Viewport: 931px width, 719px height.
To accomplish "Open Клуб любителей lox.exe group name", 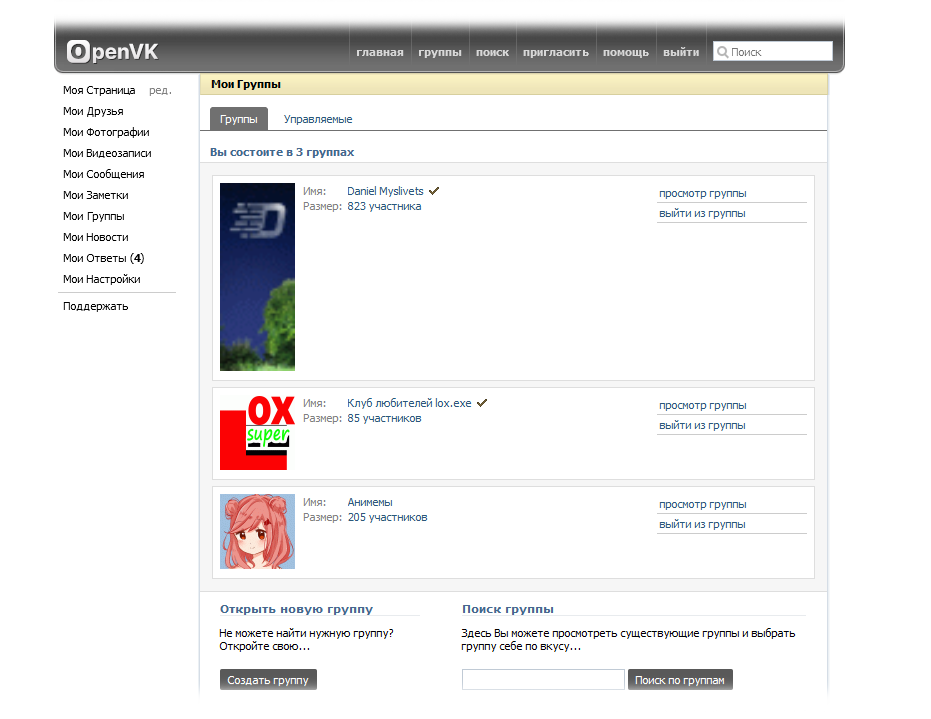I will [x=409, y=403].
